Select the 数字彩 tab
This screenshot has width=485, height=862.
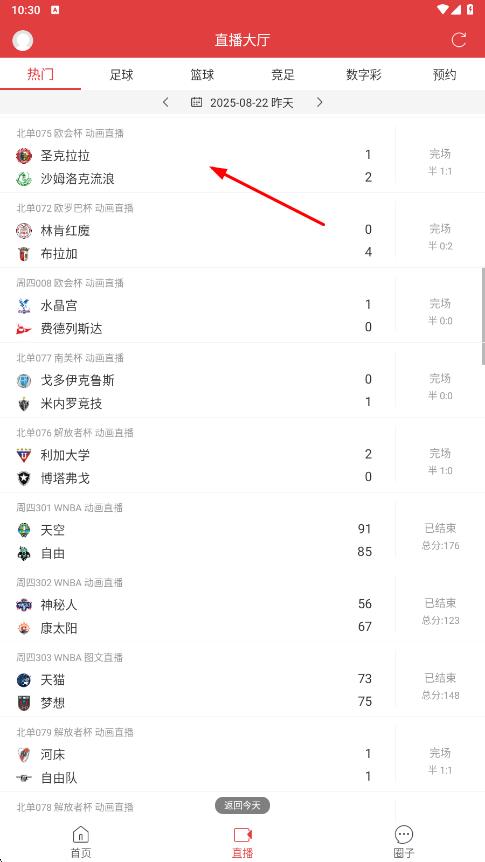364,75
